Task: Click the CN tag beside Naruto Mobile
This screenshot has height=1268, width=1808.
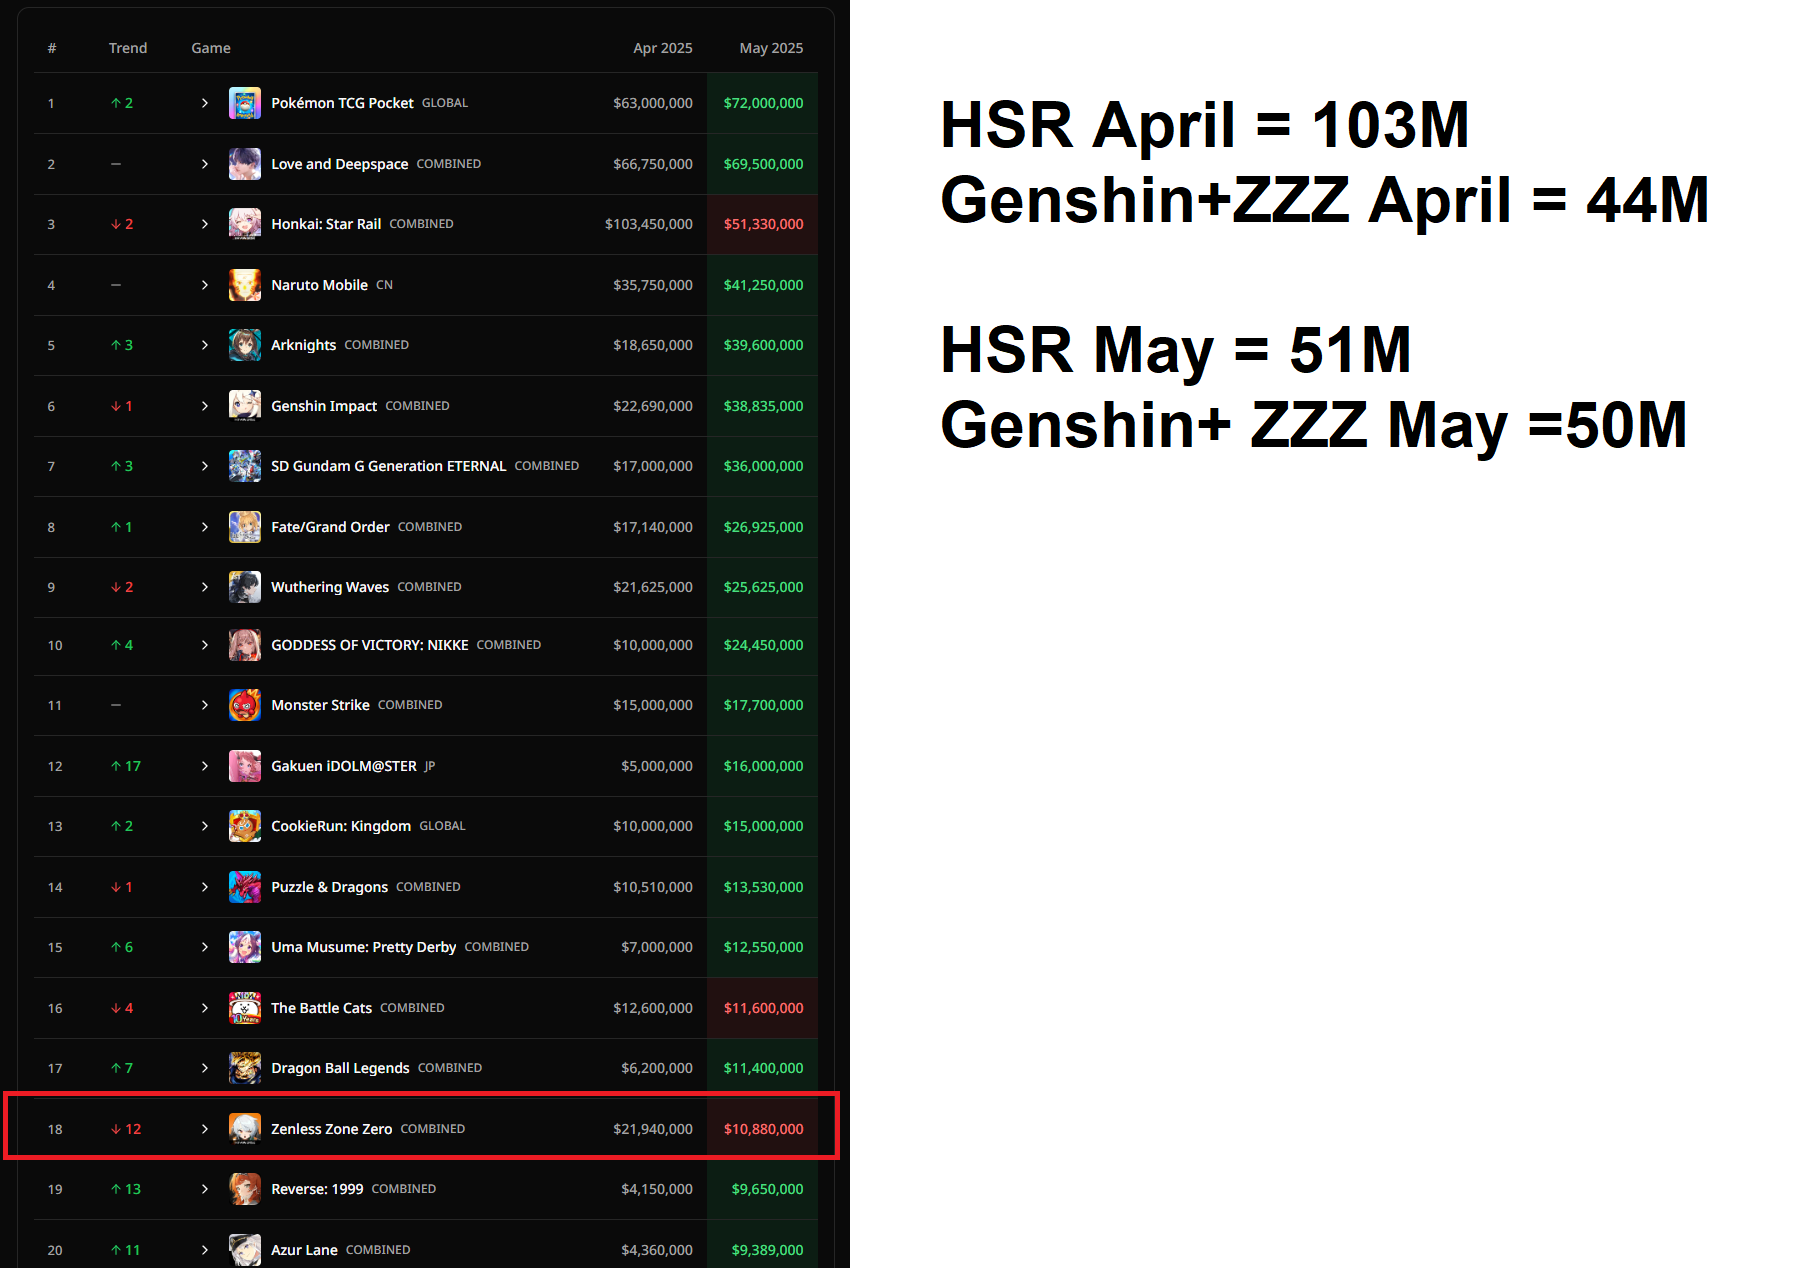Action: coord(385,285)
